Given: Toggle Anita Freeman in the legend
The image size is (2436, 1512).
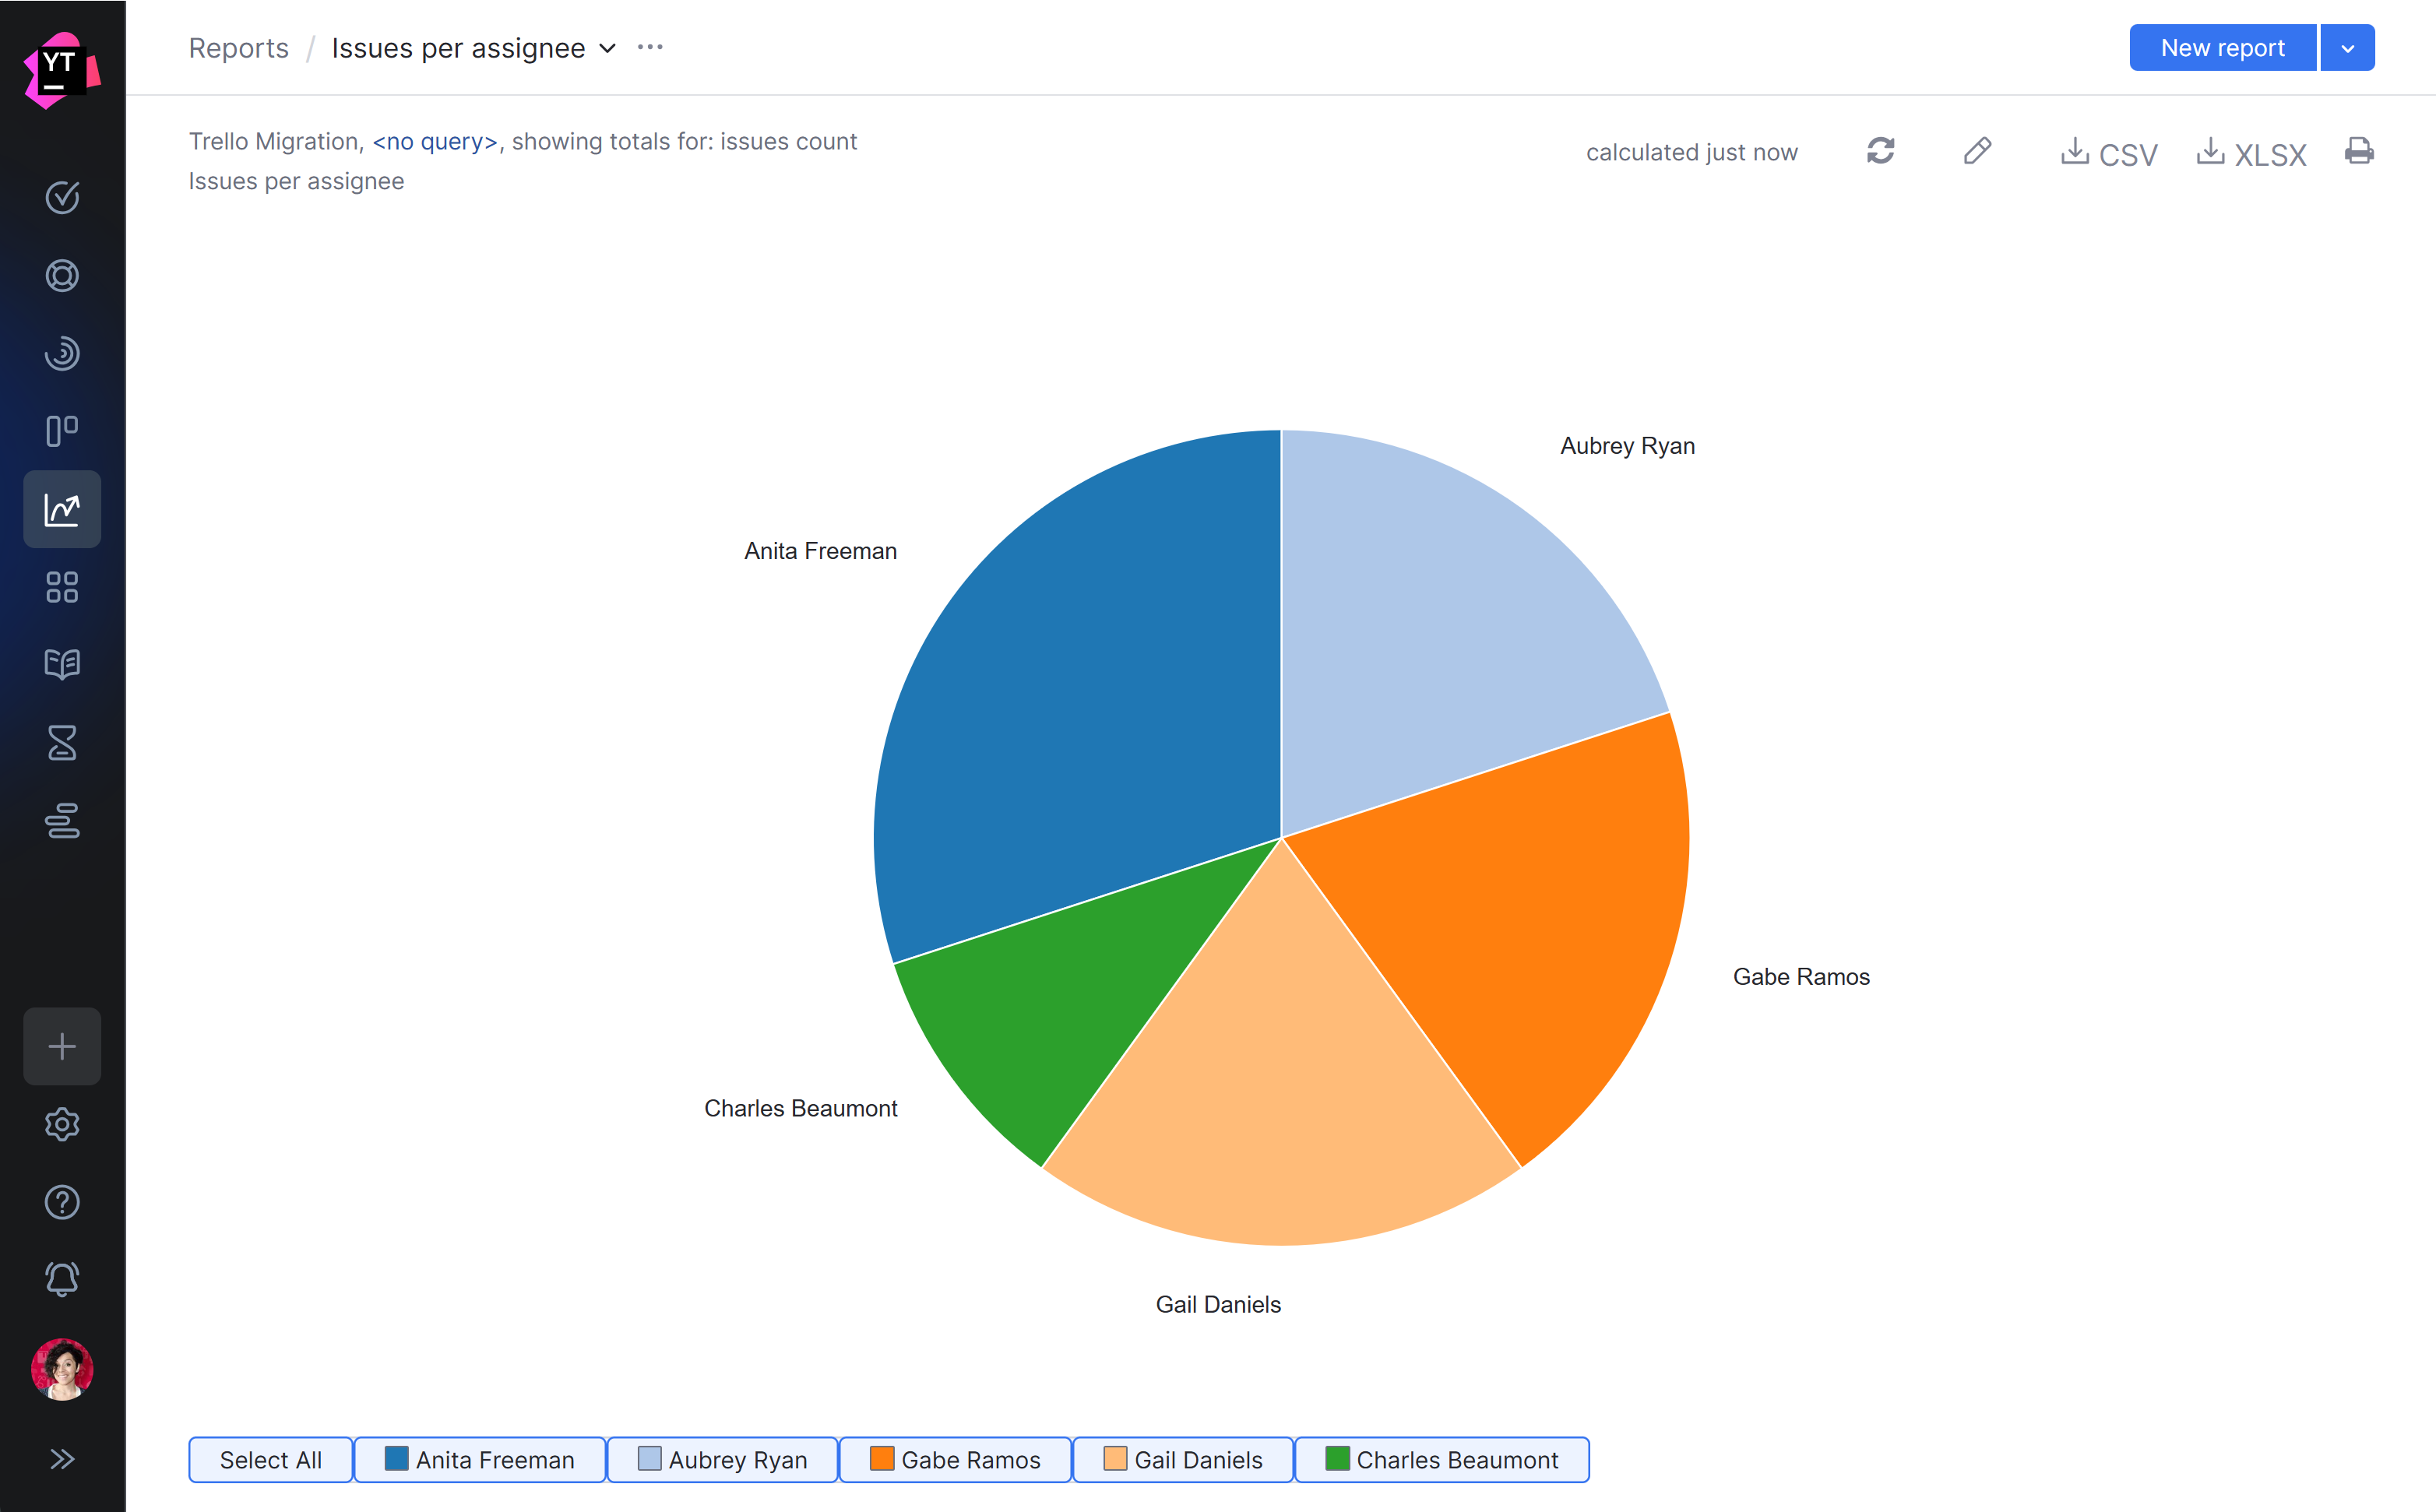Looking at the screenshot, I should [479, 1459].
